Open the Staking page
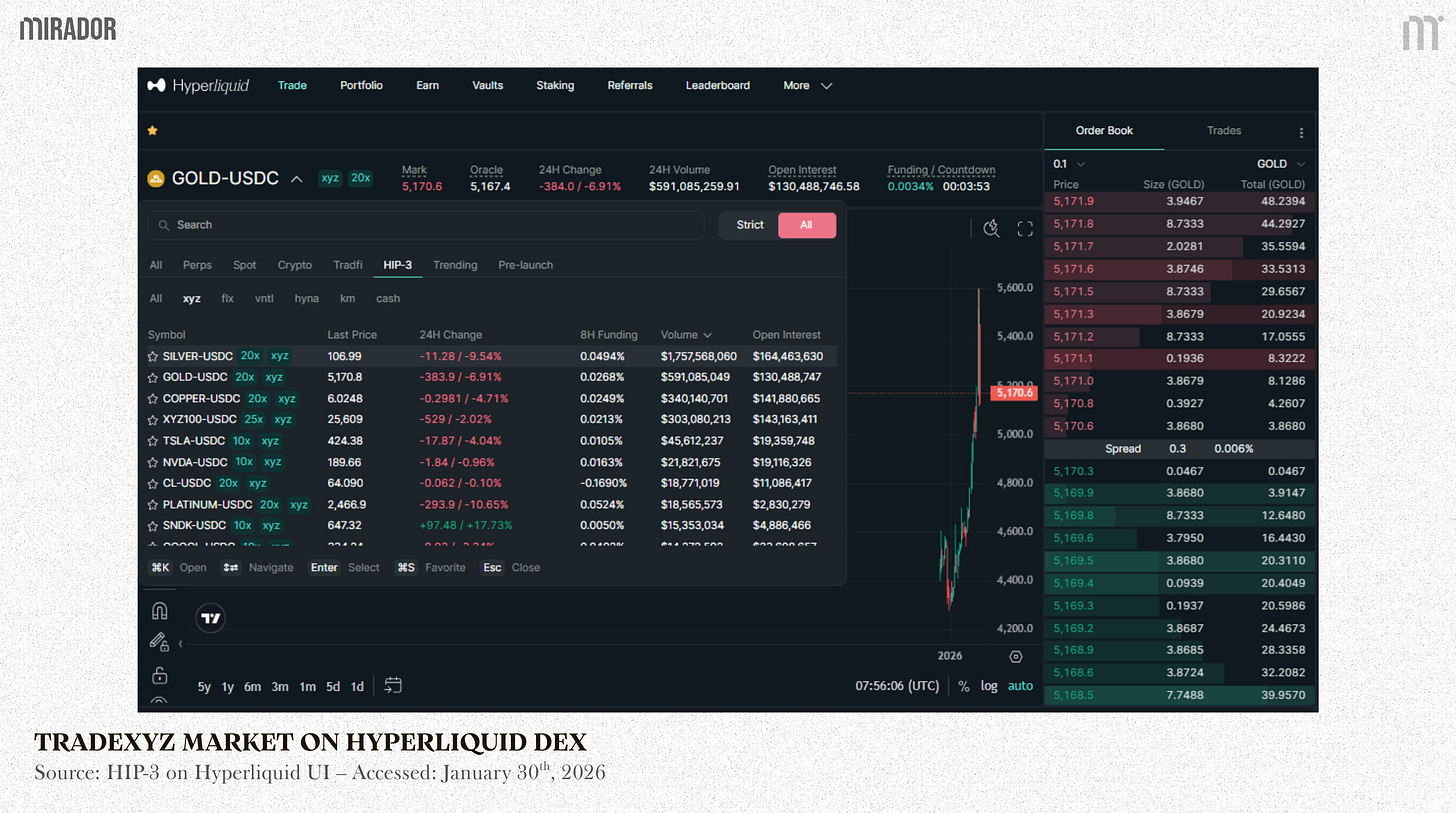1456x813 pixels. click(x=555, y=86)
